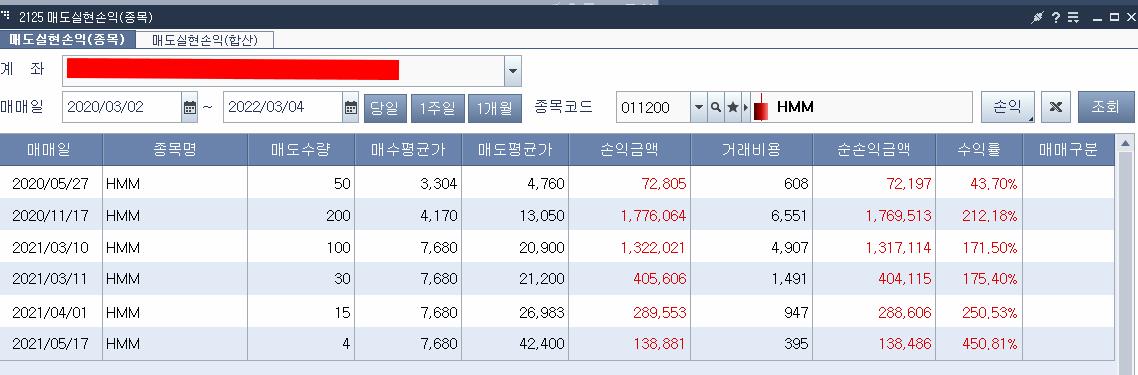
Task: Click the 조회 search button
Action: pyautogui.click(x=1105, y=107)
